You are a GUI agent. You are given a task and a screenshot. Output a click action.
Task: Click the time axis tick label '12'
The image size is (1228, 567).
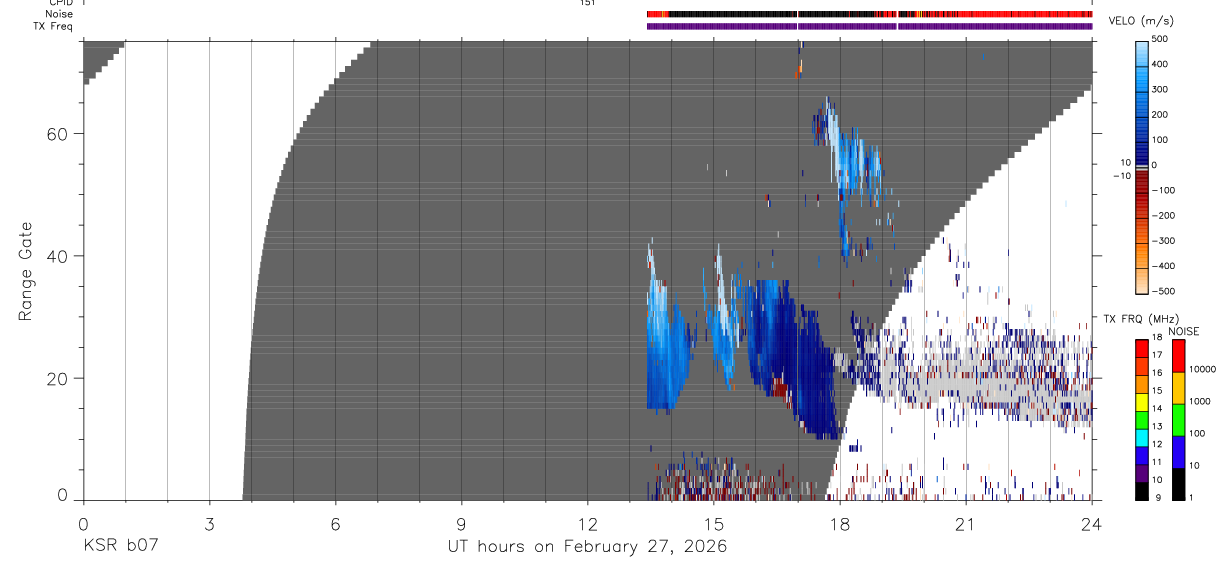click(x=587, y=523)
